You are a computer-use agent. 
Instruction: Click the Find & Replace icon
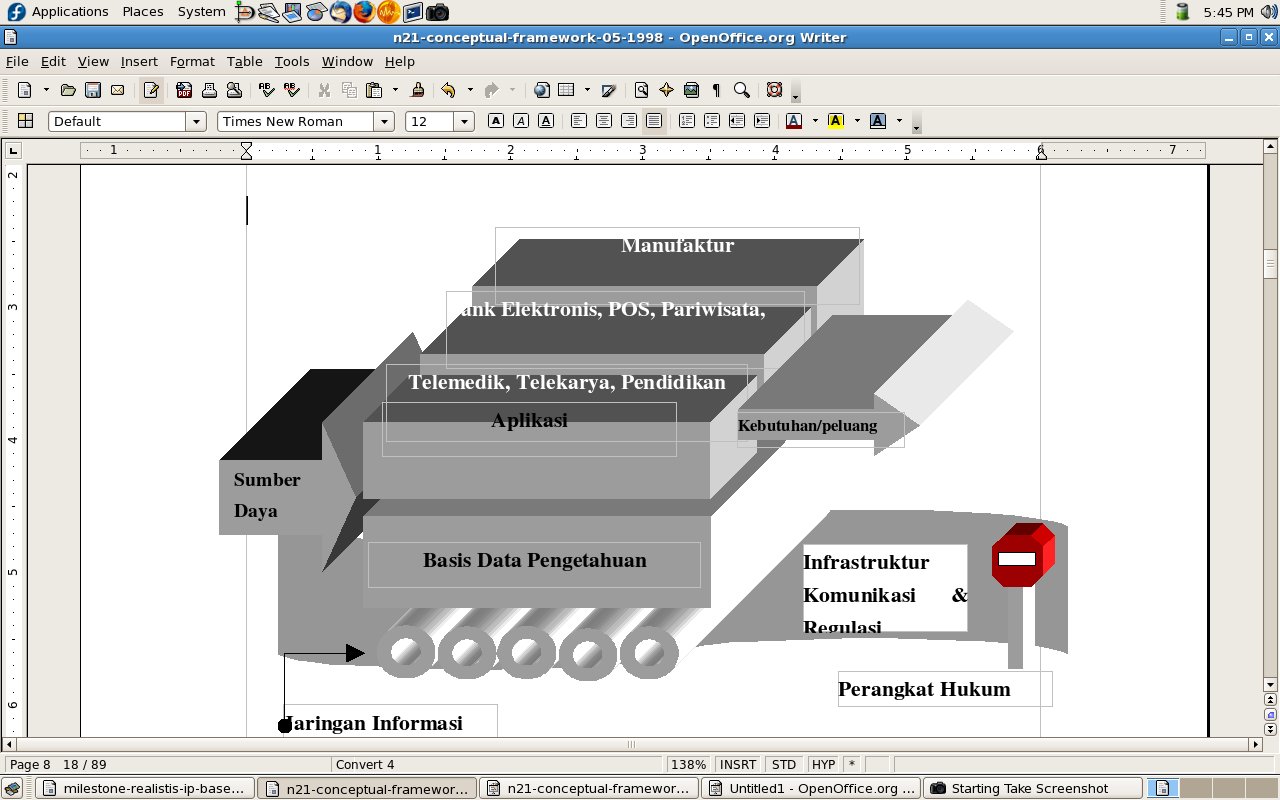click(642, 90)
